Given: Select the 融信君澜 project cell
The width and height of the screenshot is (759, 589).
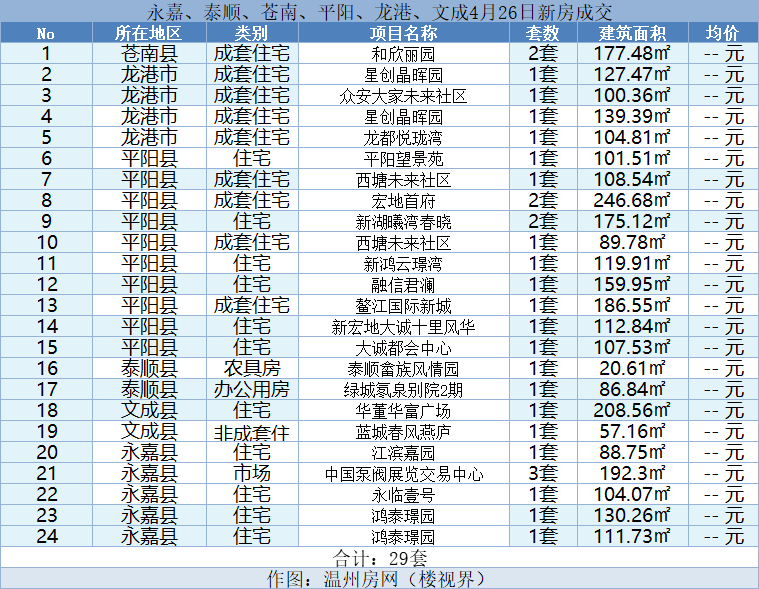Looking at the screenshot, I should (403, 285).
